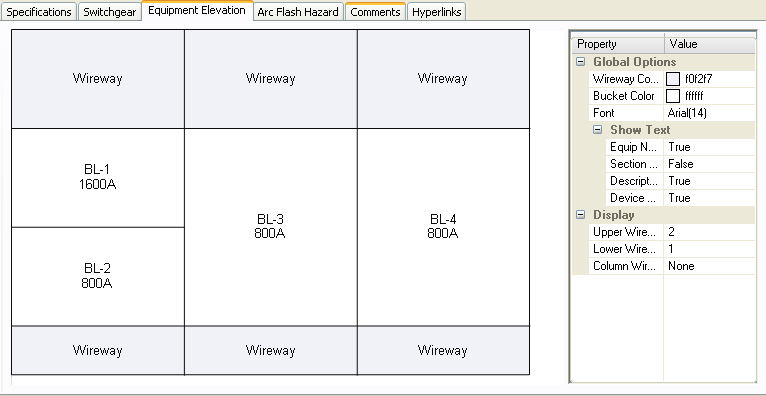Toggle the Description True value

(709, 181)
